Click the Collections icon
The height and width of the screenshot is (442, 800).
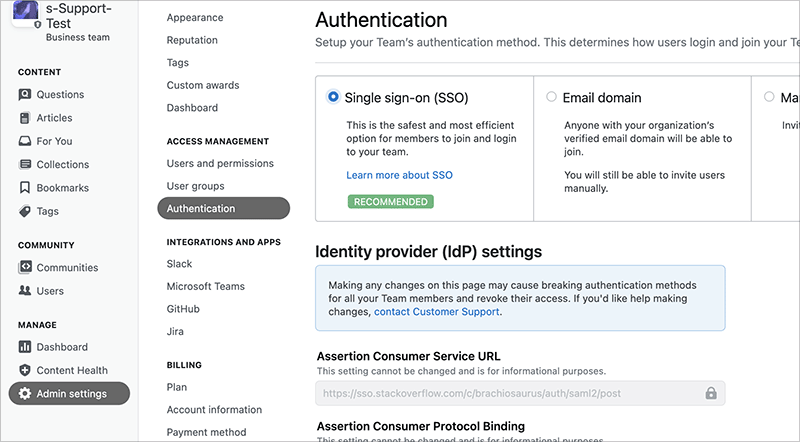tap(25, 165)
